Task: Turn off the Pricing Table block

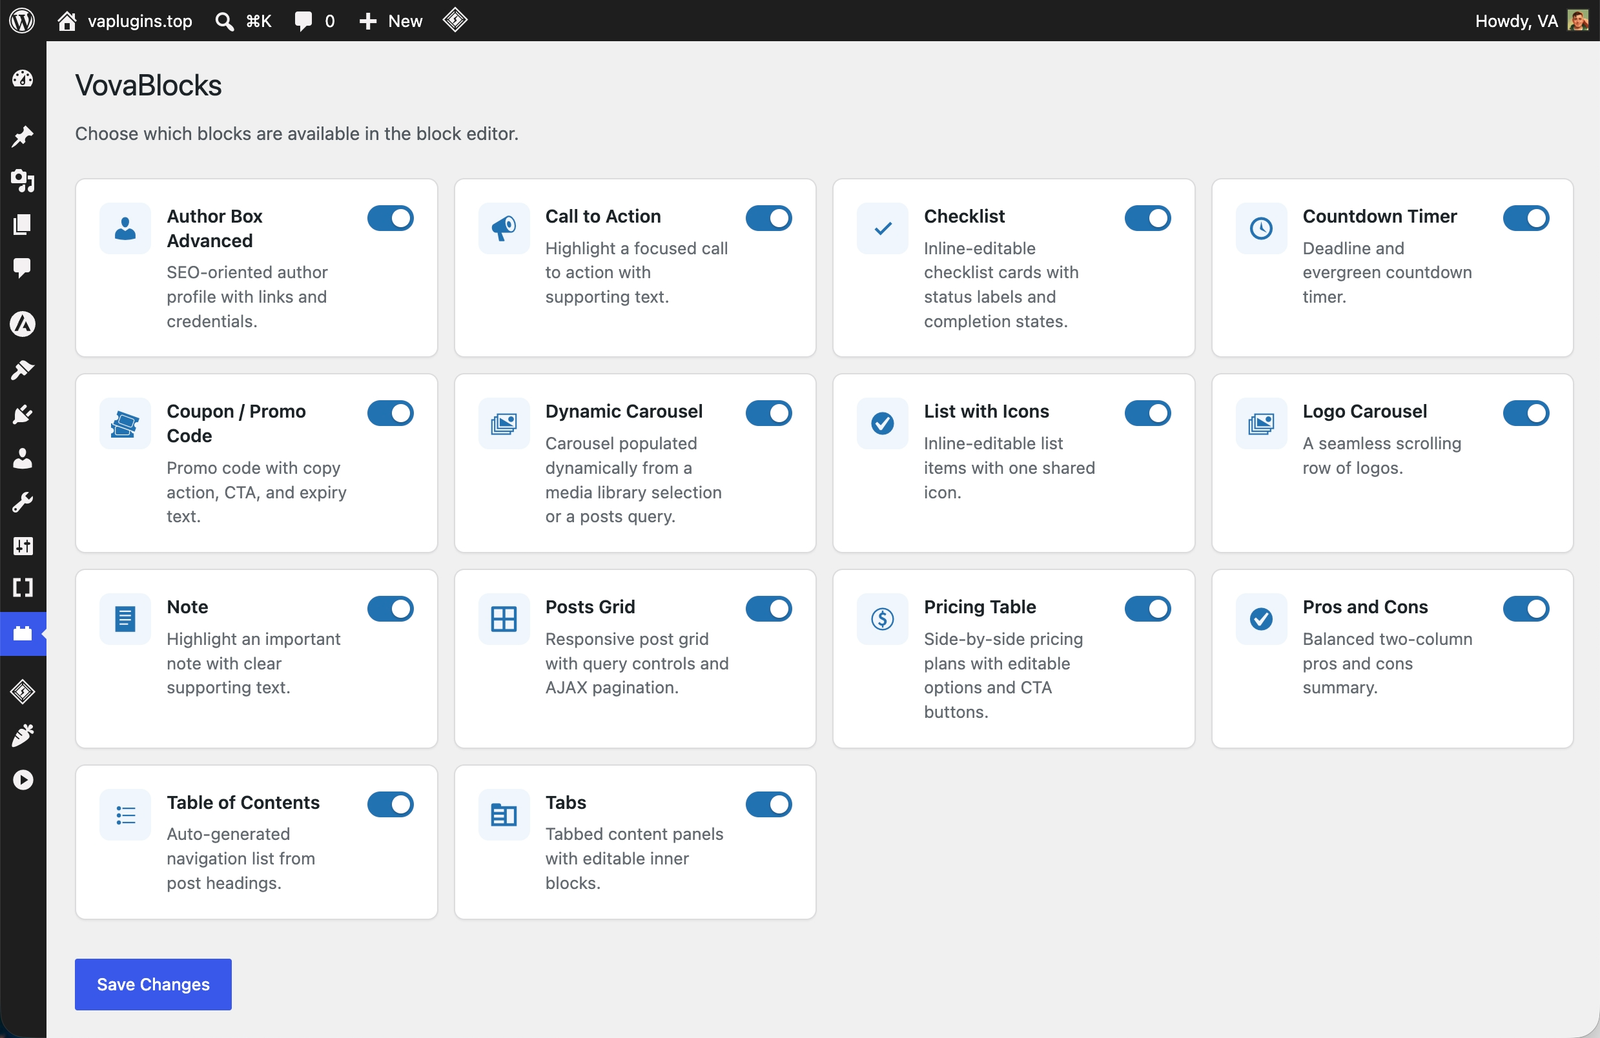Action: [x=1148, y=609]
